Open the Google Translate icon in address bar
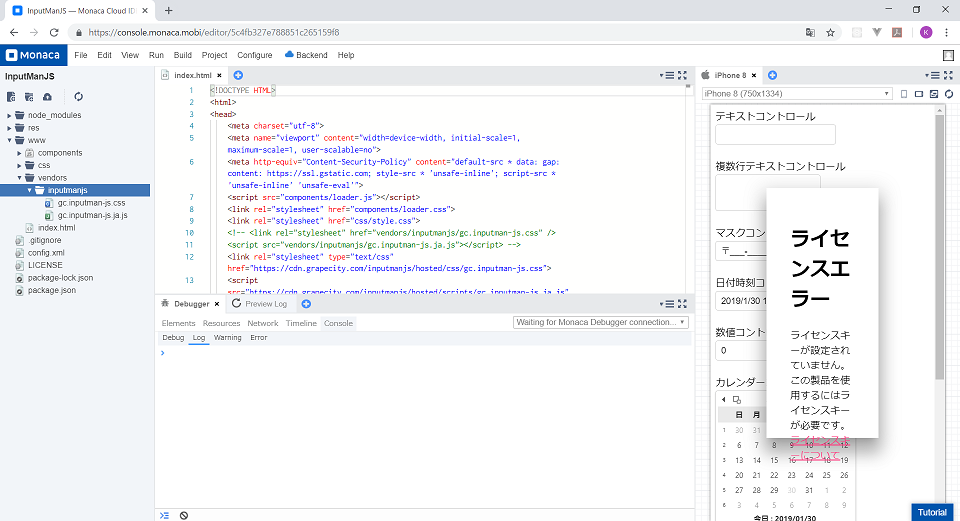 click(810, 32)
